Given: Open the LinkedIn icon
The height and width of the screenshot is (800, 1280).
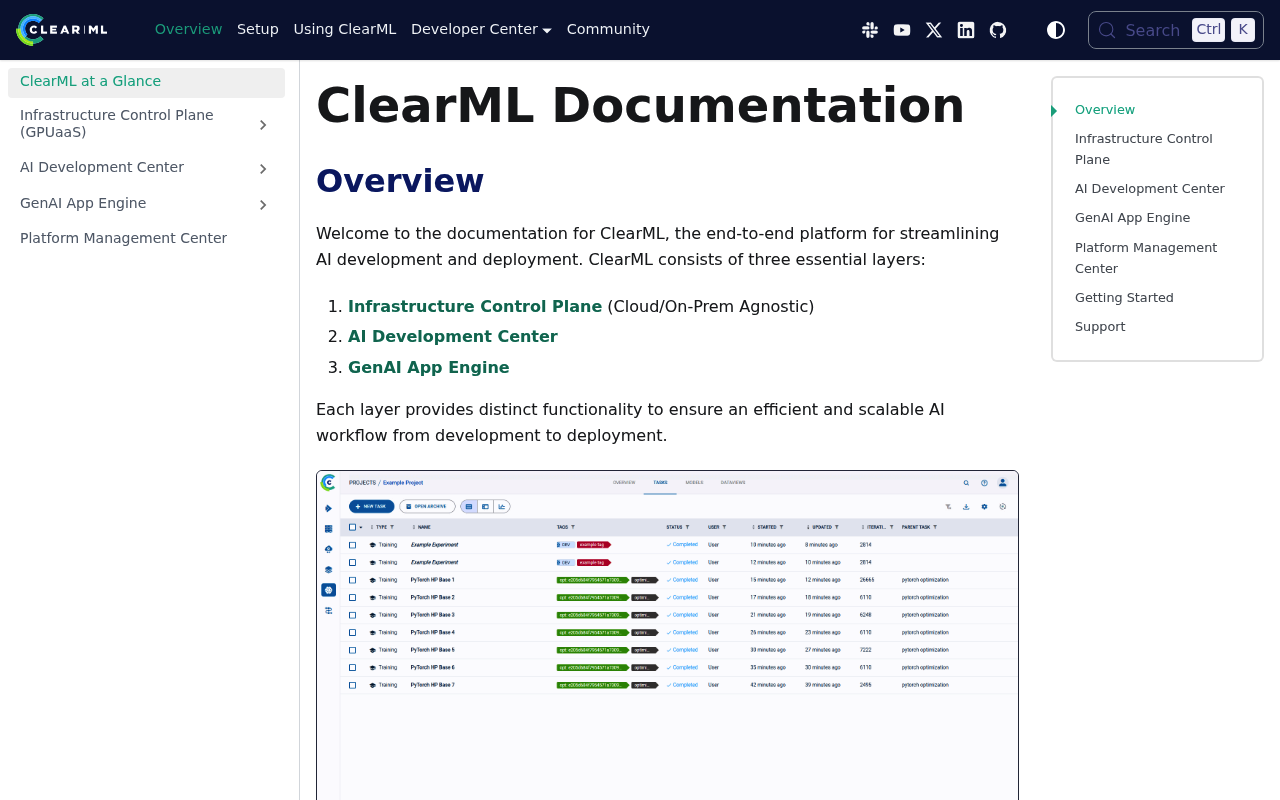Looking at the screenshot, I should (x=966, y=30).
